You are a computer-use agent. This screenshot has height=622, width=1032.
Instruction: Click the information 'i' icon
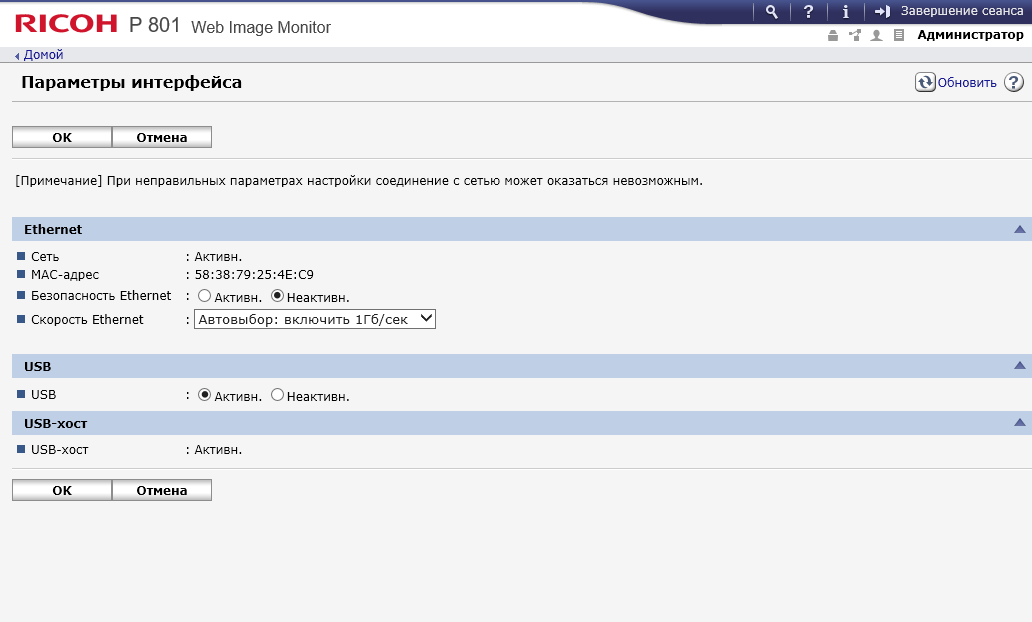point(845,12)
